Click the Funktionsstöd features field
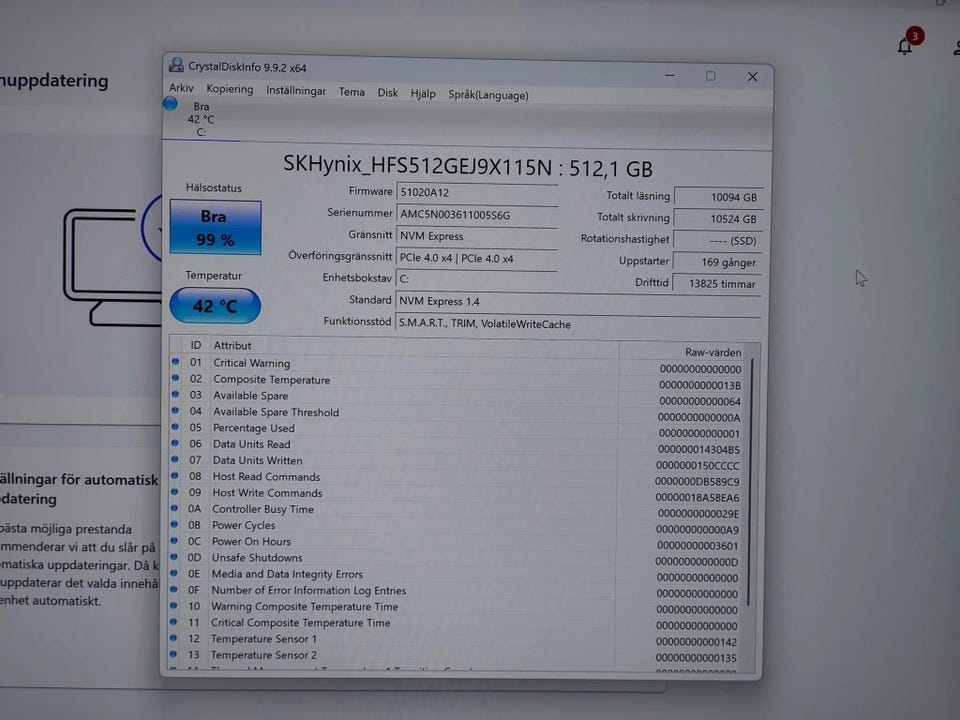Viewport: 960px width, 720px height. point(578,324)
